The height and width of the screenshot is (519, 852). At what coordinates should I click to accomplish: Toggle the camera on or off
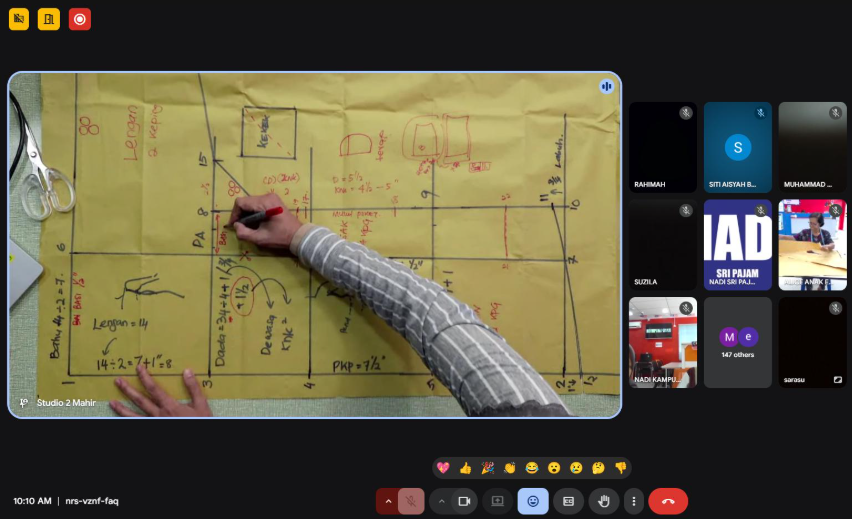pyautogui.click(x=464, y=500)
